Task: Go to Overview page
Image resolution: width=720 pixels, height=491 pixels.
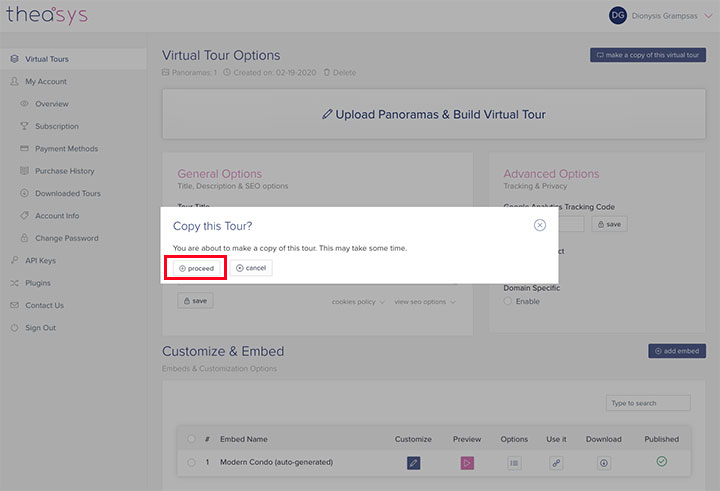Action: point(51,104)
